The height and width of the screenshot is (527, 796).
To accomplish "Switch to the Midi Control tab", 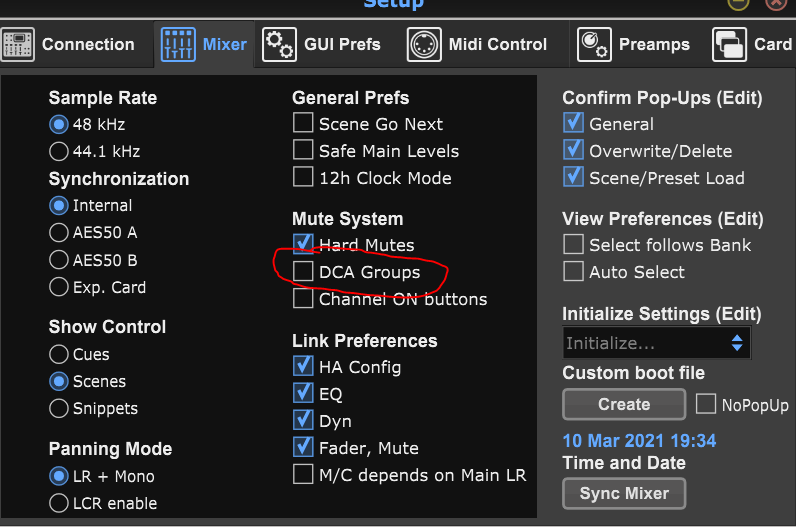I will (x=478, y=45).
